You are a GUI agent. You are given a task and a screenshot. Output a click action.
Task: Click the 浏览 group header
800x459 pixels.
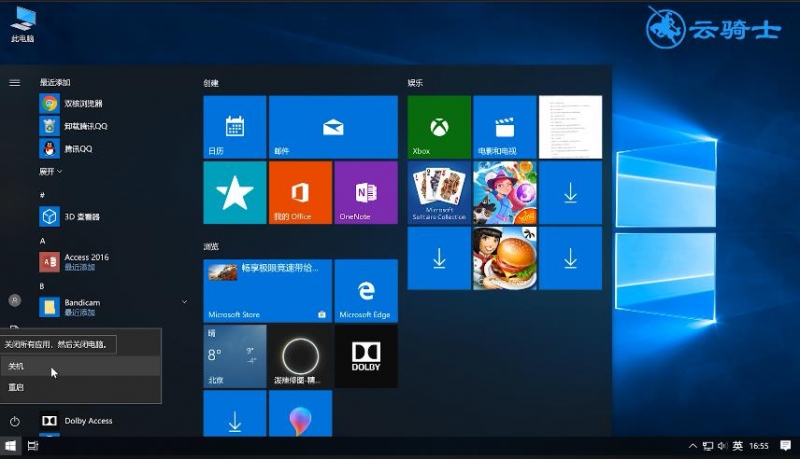tap(211, 246)
